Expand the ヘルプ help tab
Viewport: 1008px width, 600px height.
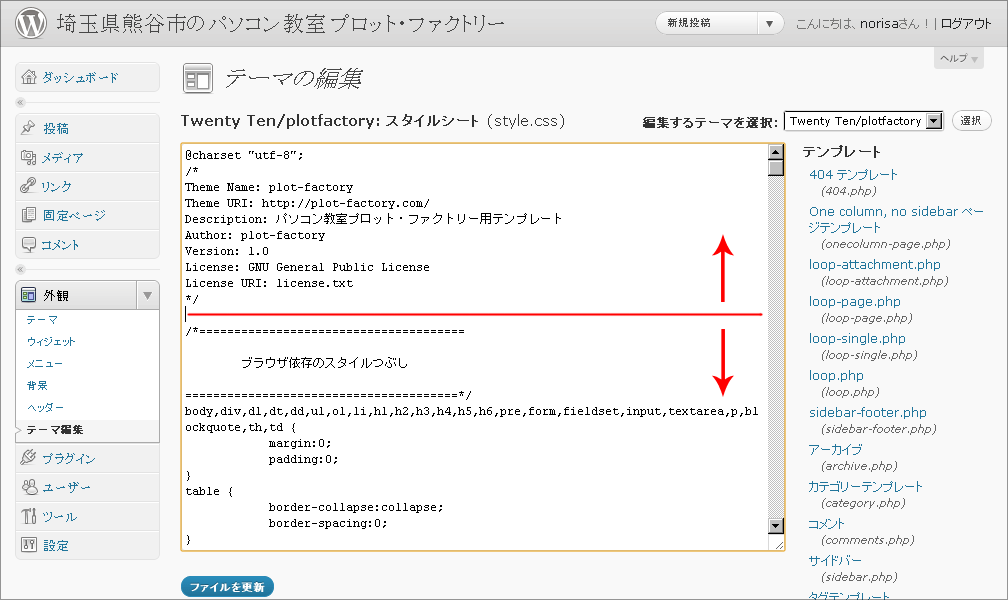(x=958, y=59)
